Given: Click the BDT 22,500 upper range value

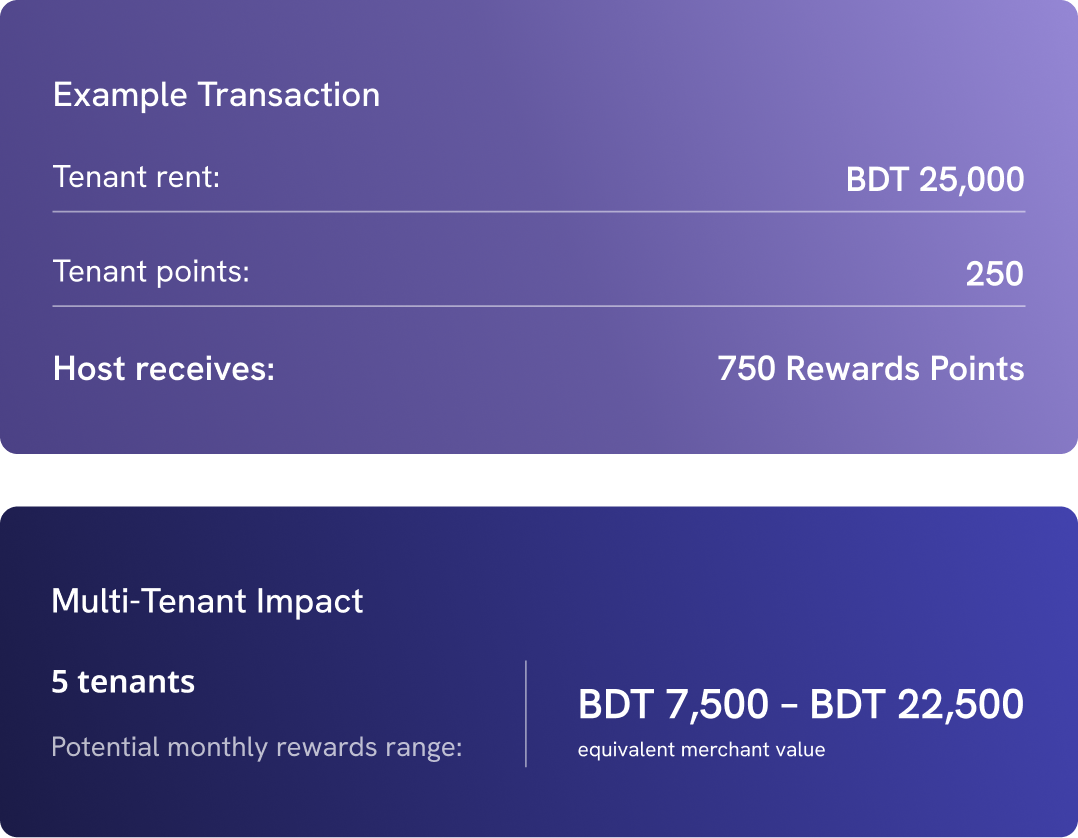Looking at the screenshot, I should 917,705.
